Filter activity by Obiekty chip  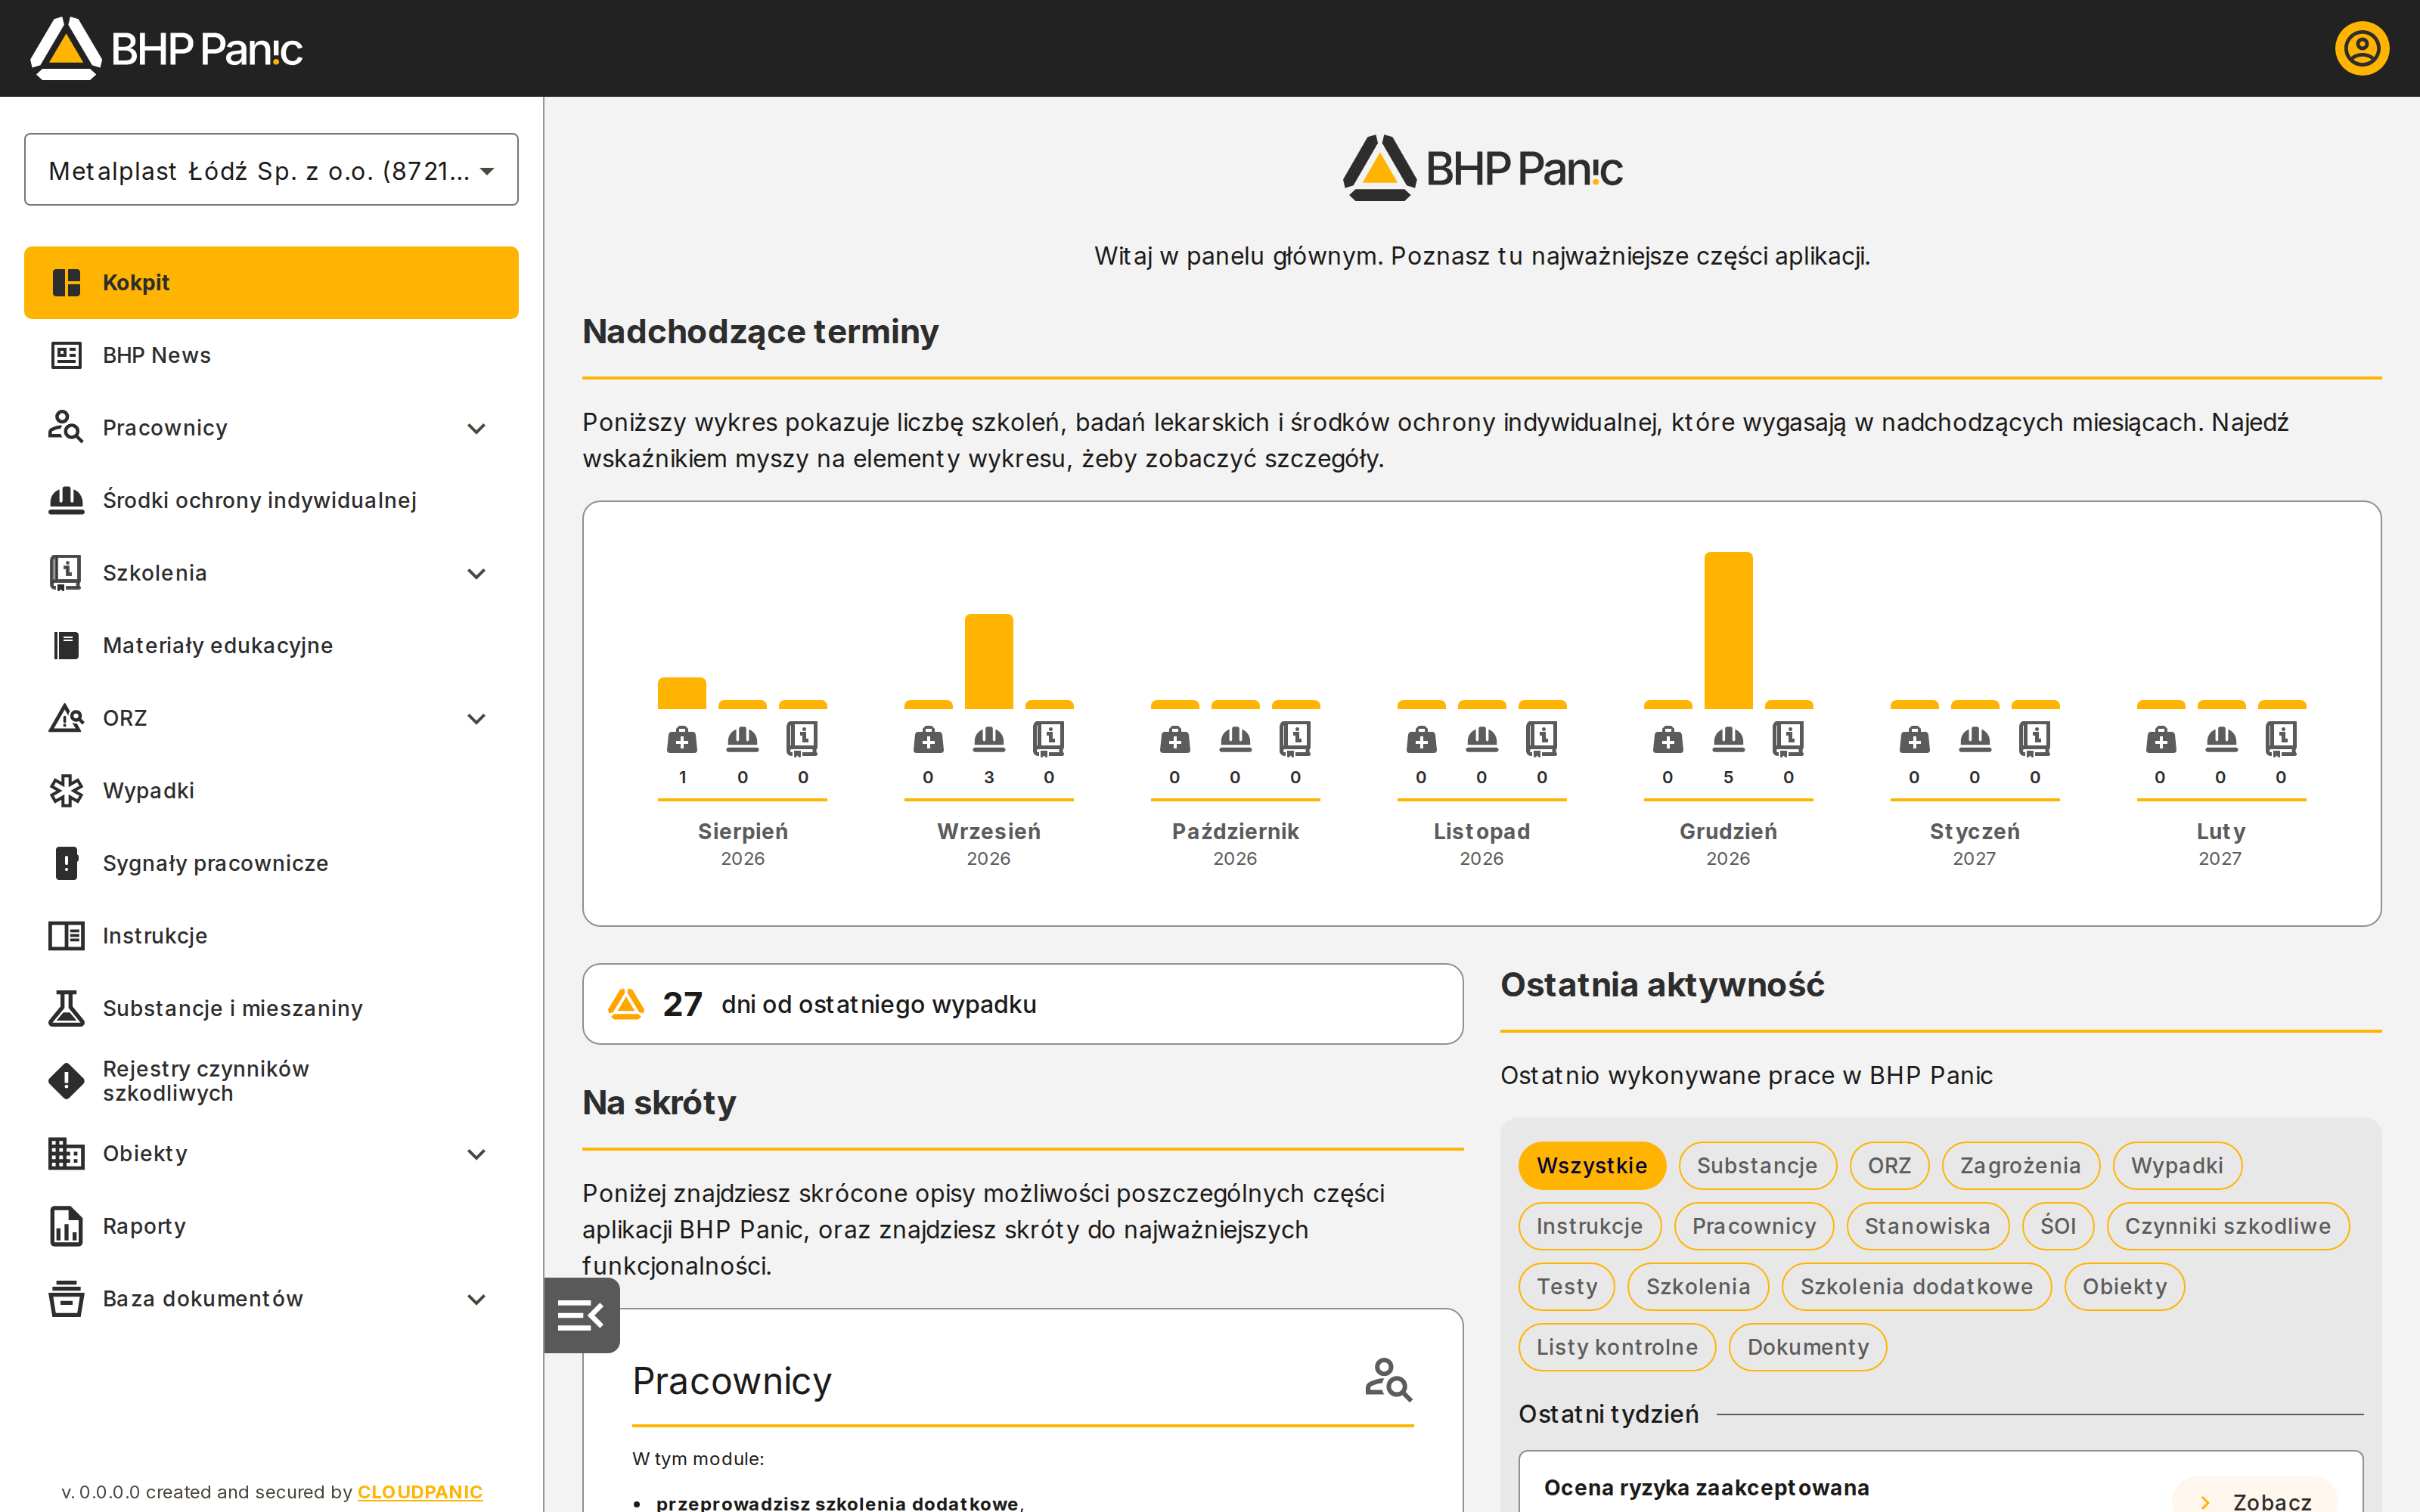point(2124,1287)
